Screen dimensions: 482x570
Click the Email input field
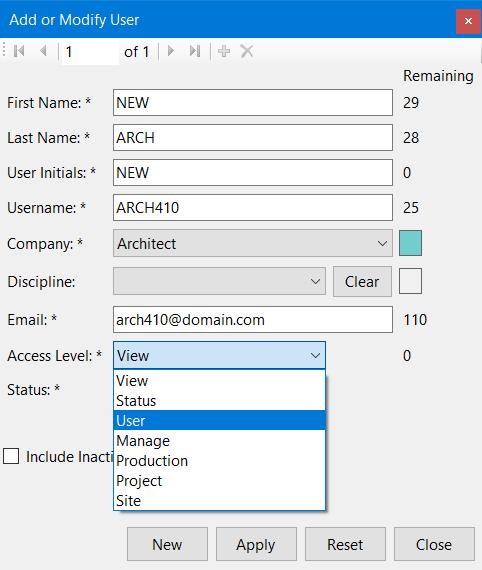[253, 320]
